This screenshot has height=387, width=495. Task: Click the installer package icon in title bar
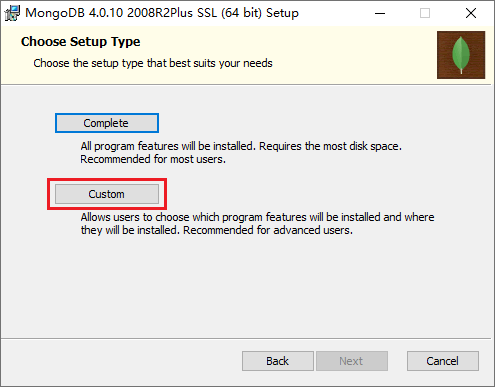coord(12,13)
